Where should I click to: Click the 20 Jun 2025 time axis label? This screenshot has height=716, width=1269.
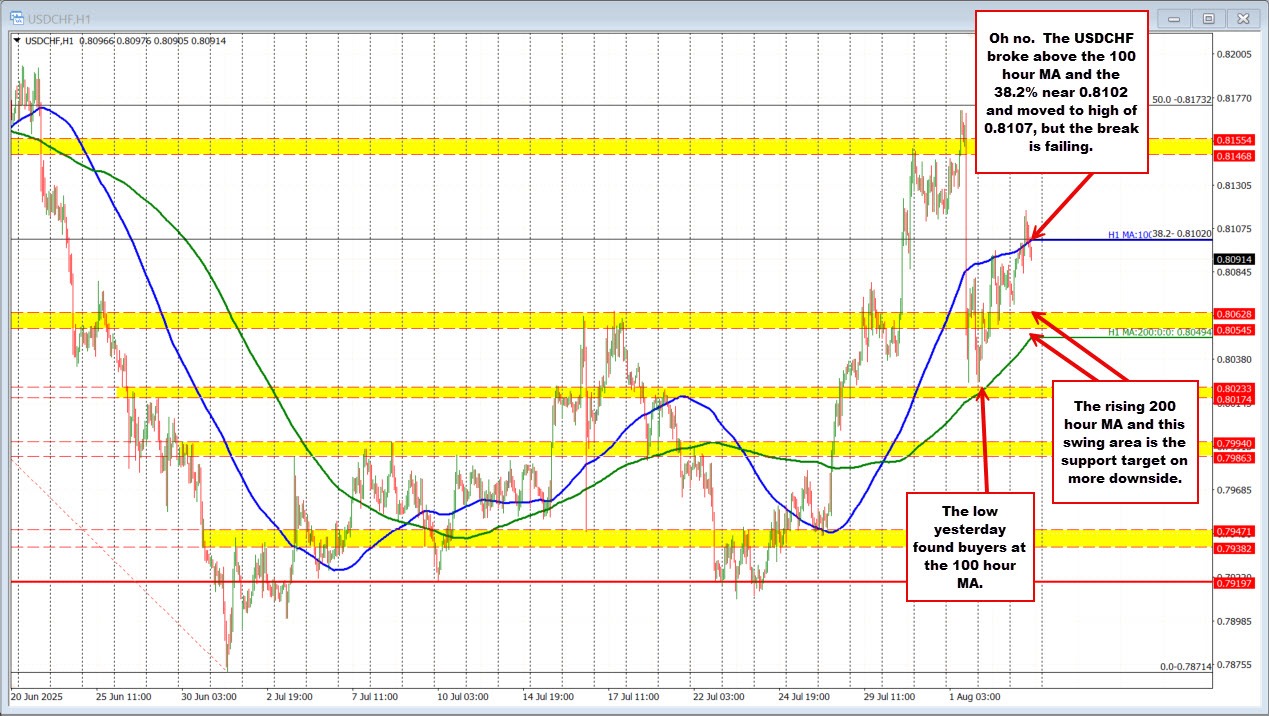click(x=38, y=694)
